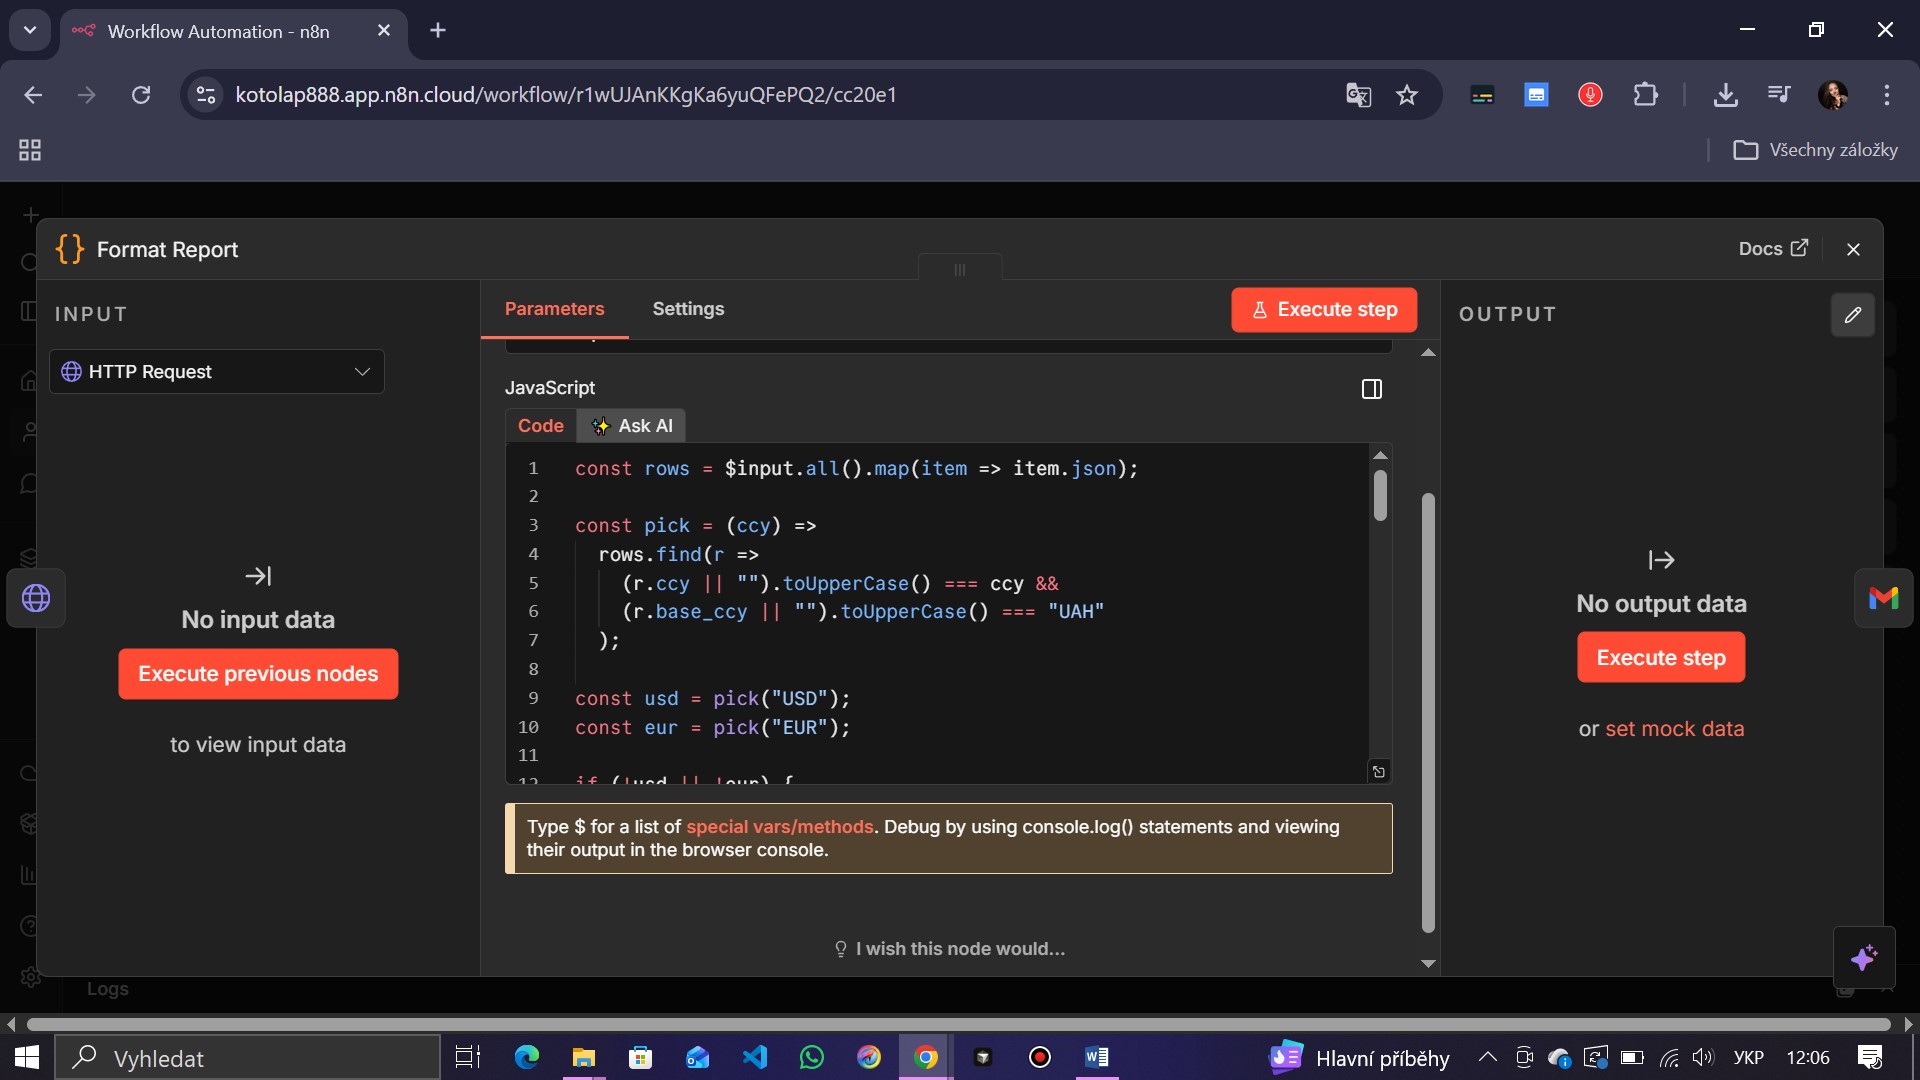Click the browser profile avatar
The height and width of the screenshot is (1080, 1920).
[x=1833, y=95]
